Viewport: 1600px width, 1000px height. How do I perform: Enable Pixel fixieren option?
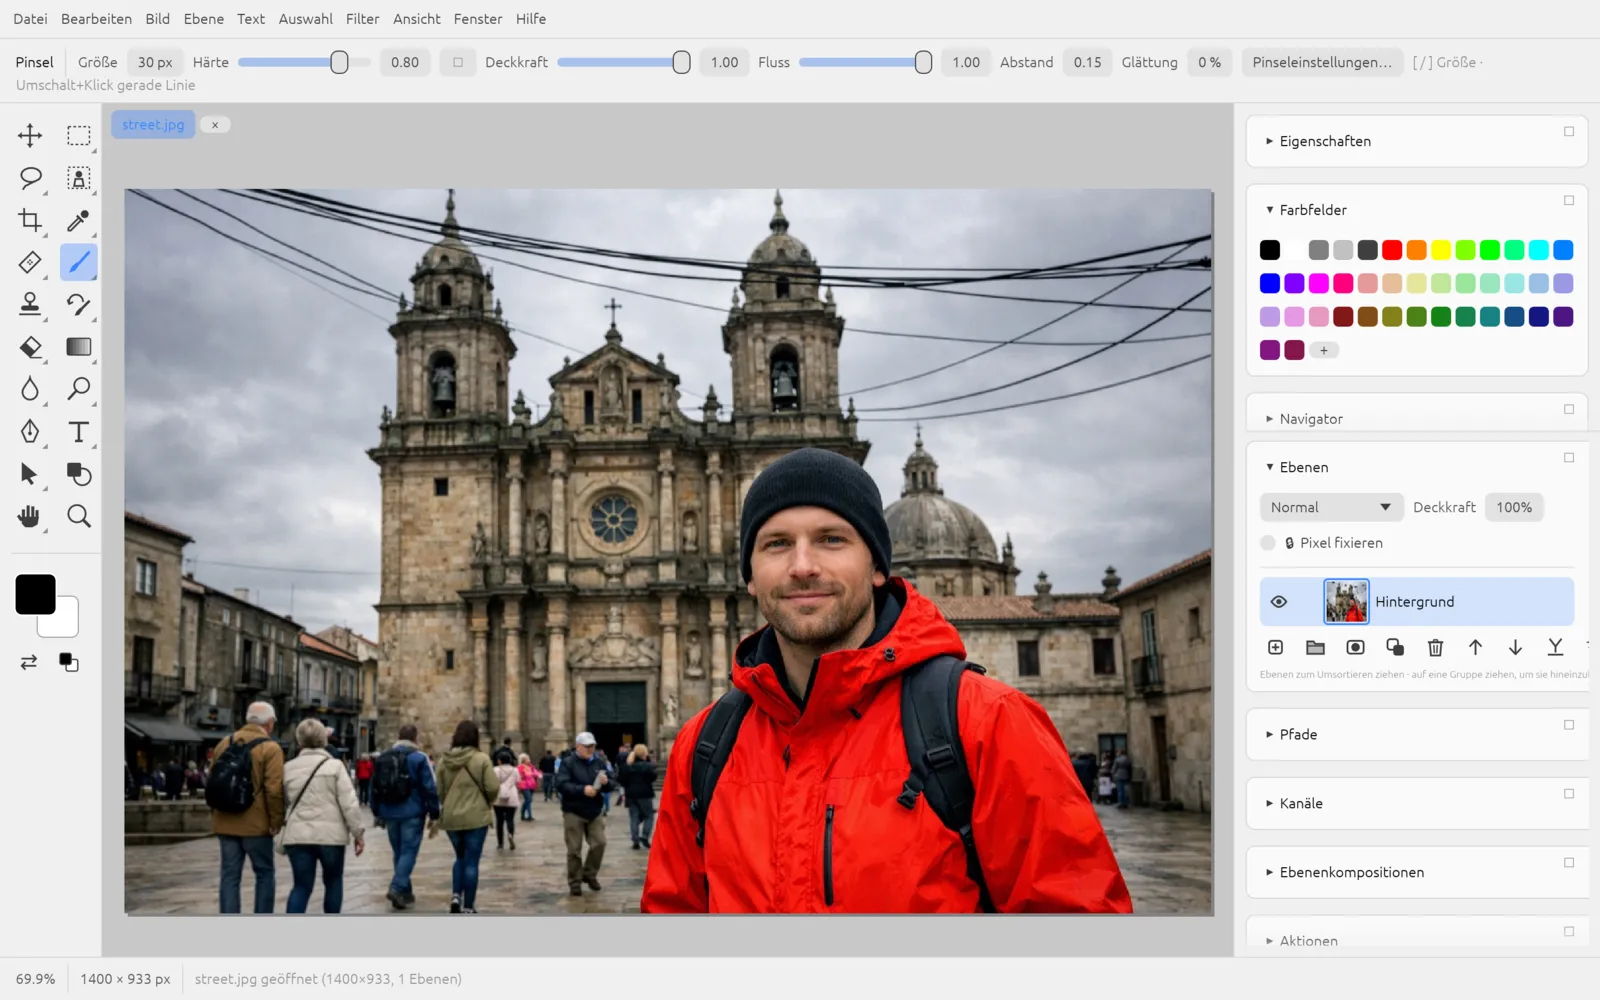1268,543
